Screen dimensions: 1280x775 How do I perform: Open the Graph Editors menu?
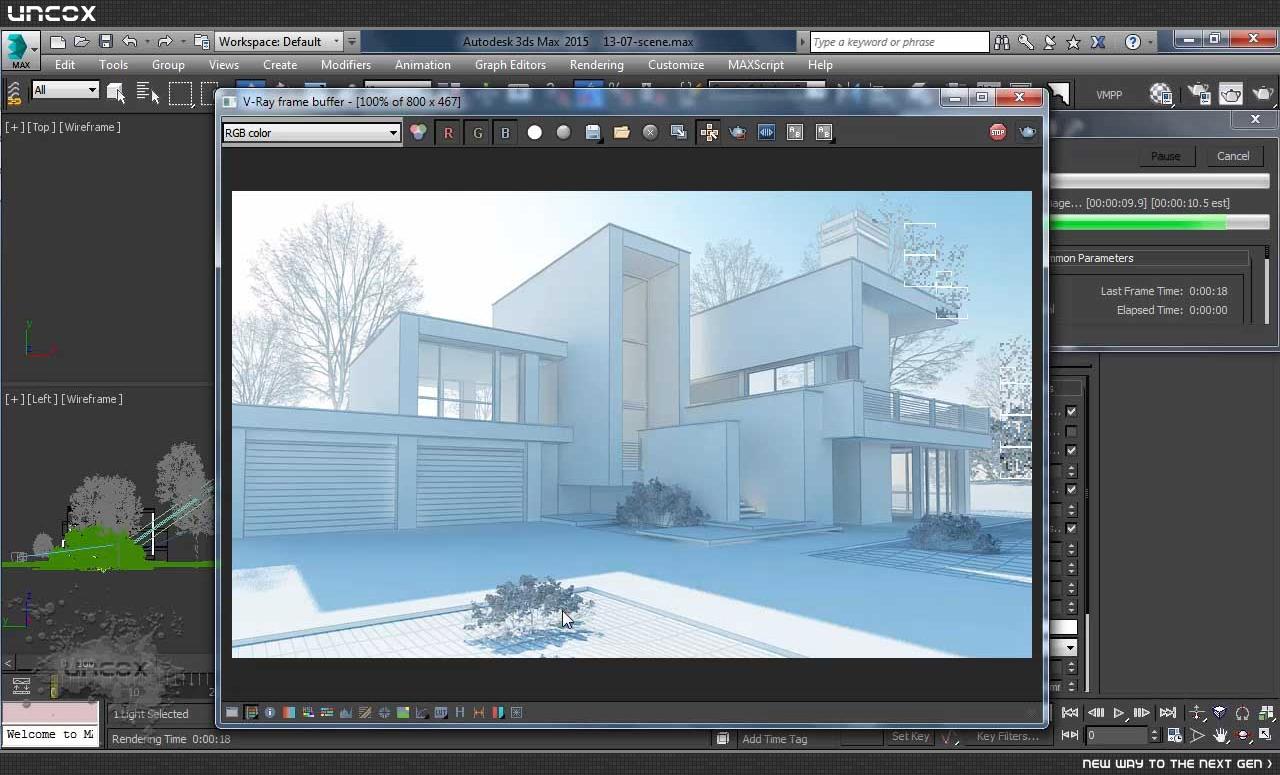click(510, 65)
